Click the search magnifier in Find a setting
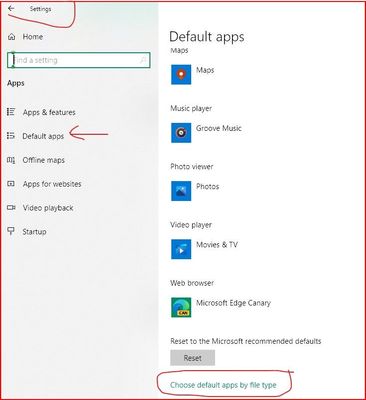This screenshot has height=400, width=366. point(143,60)
